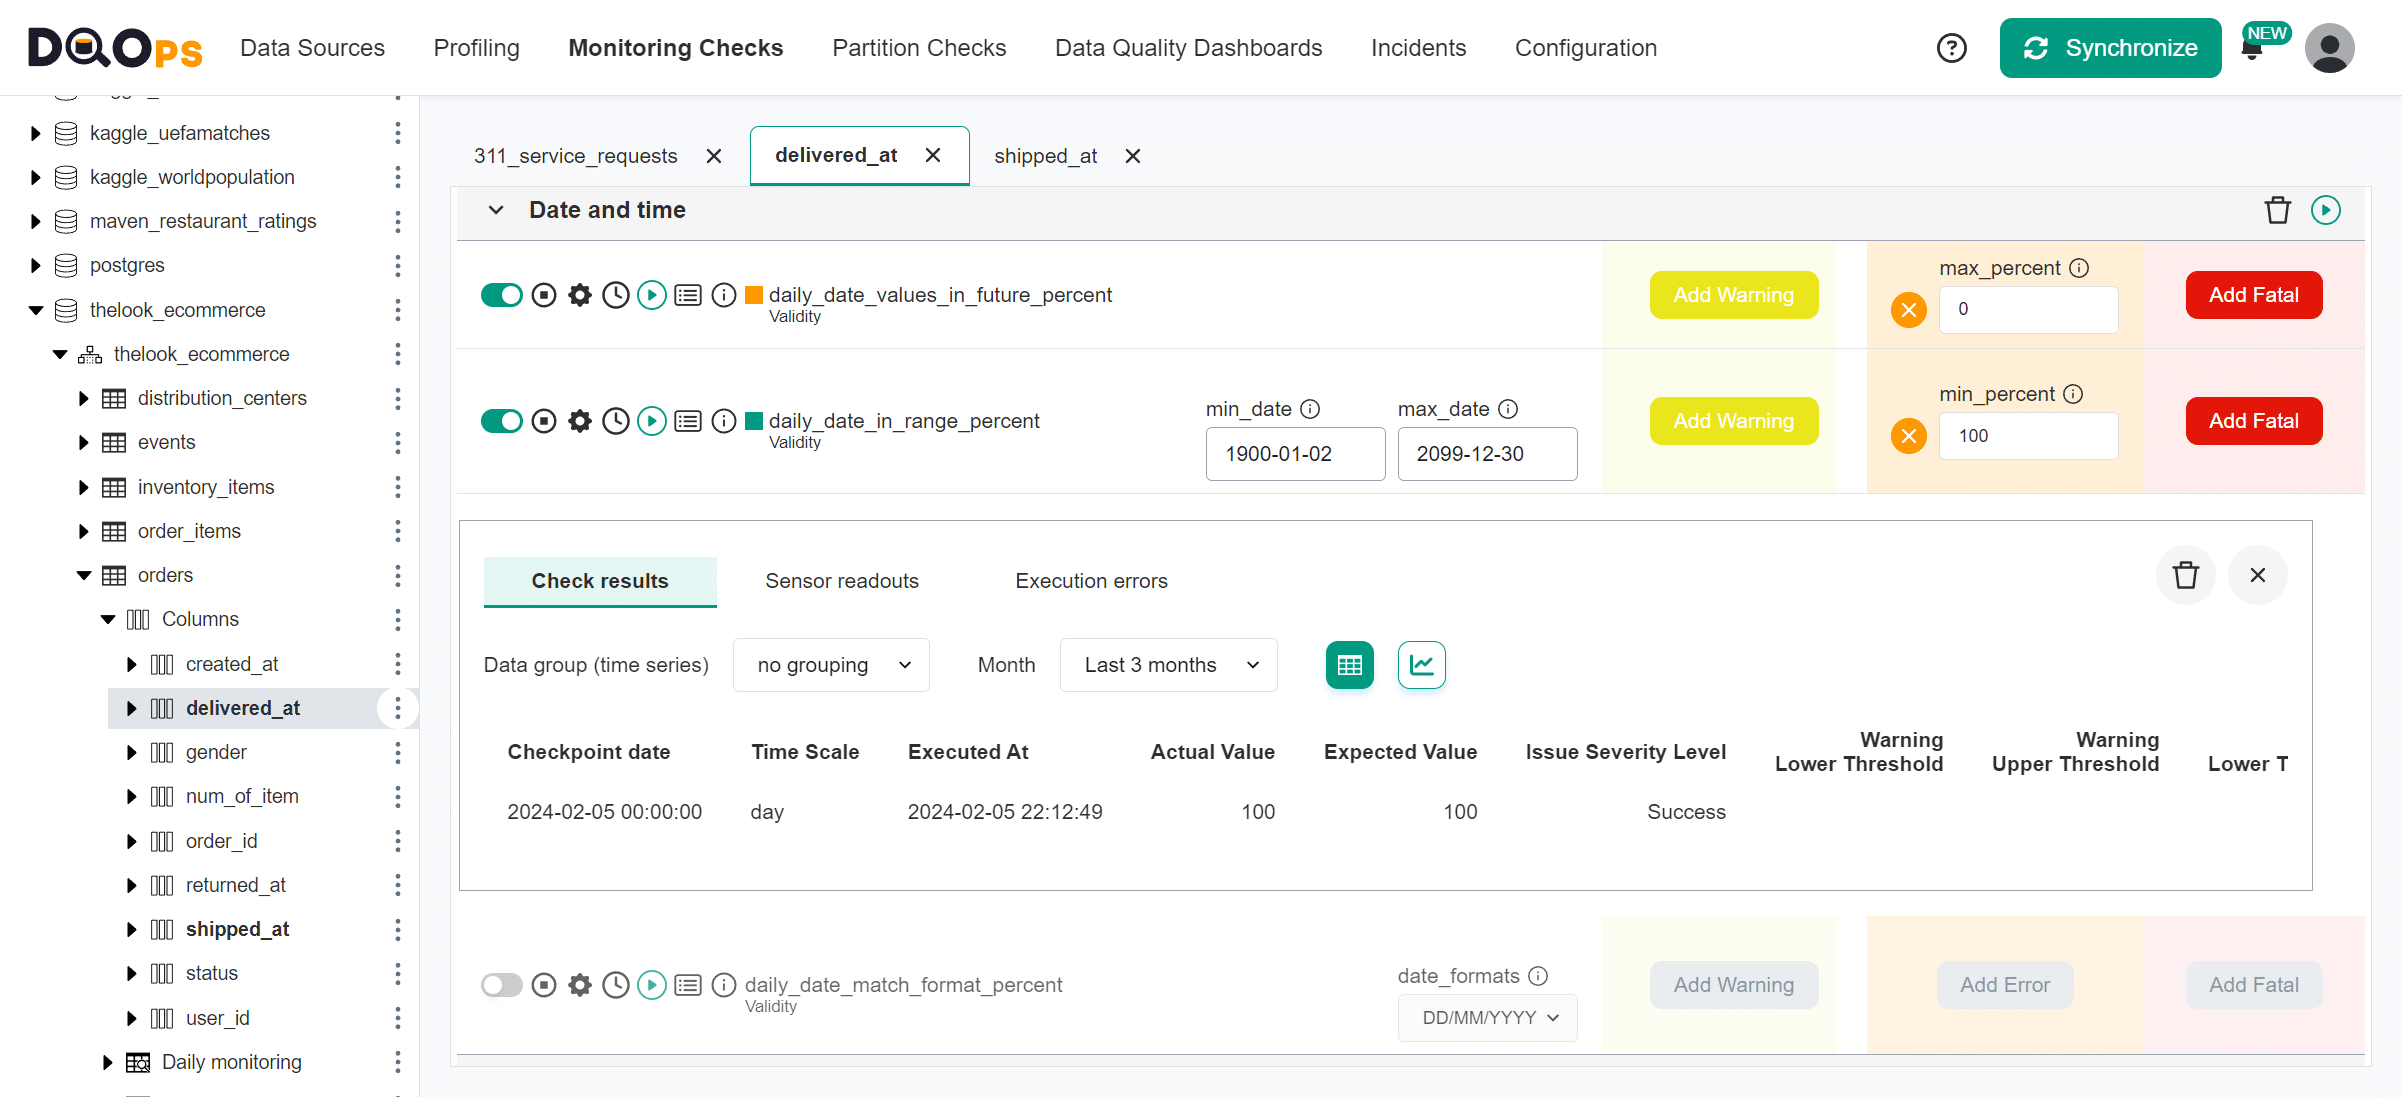Open schedule clock icon for daily_date_match_format_percent
Viewport: 2402px width, 1097px height.
point(616,985)
